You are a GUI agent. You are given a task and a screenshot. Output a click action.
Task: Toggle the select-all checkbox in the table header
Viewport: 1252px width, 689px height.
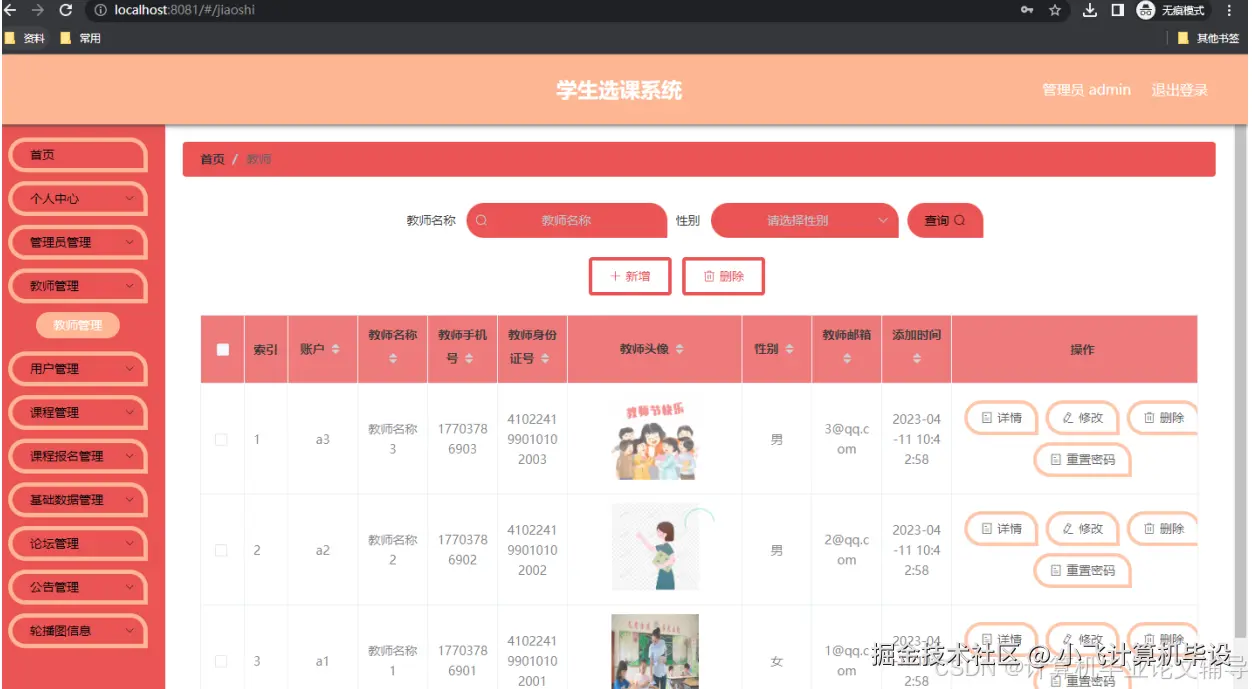point(221,349)
